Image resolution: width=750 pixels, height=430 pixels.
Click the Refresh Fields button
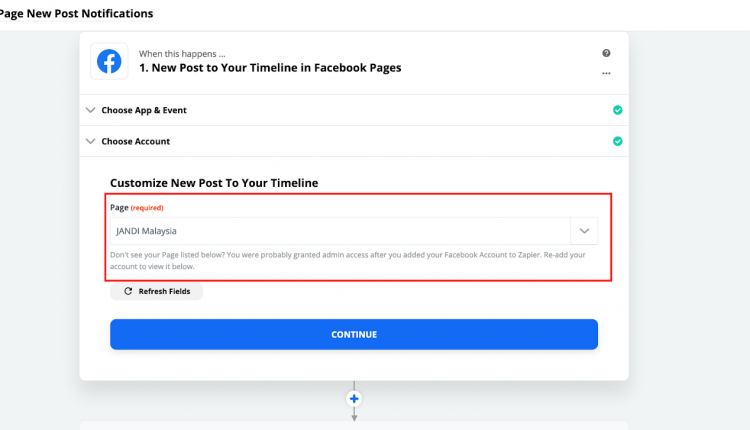[x=156, y=291]
